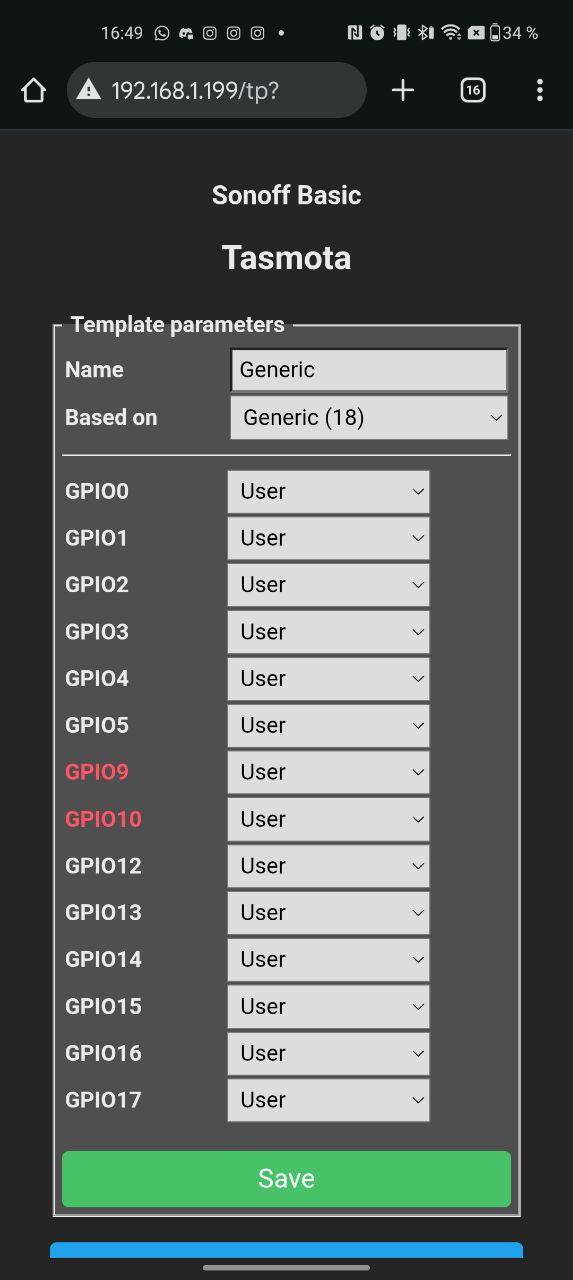Open the browser three-dot menu

tap(539, 91)
